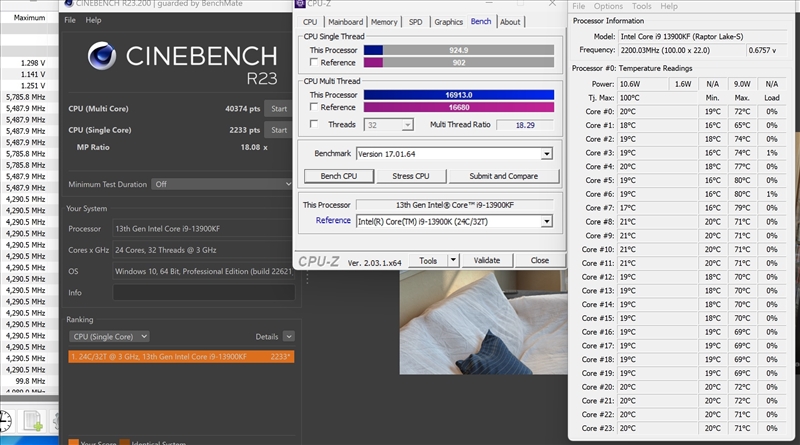Image resolution: width=800 pixels, height=445 pixels.
Task: Click the Close button in CPU-Z
Action: click(x=539, y=260)
